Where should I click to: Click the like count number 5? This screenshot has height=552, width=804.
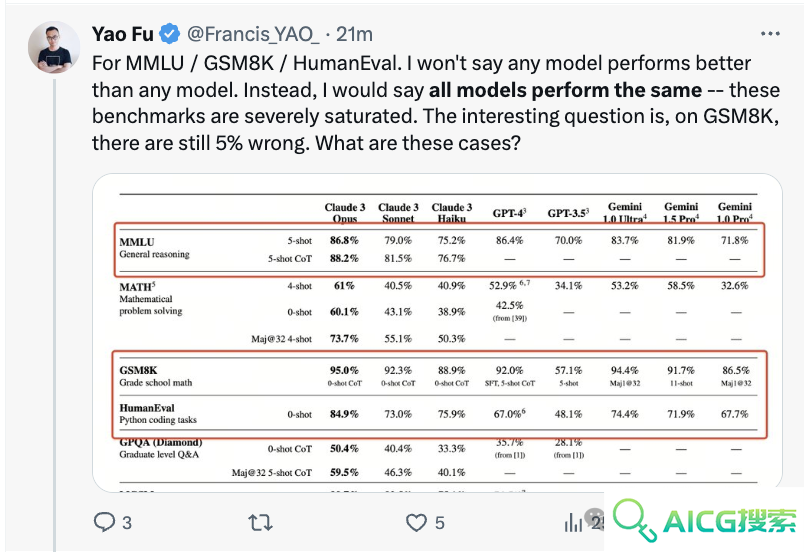coord(440,523)
